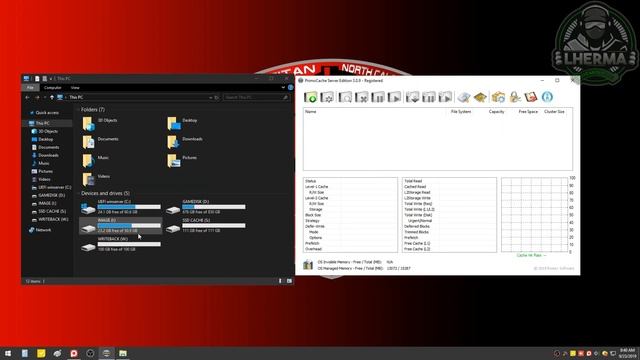Select the SSD CACHE (S:) drive tile
The width and height of the screenshot is (640, 360).
206,225
